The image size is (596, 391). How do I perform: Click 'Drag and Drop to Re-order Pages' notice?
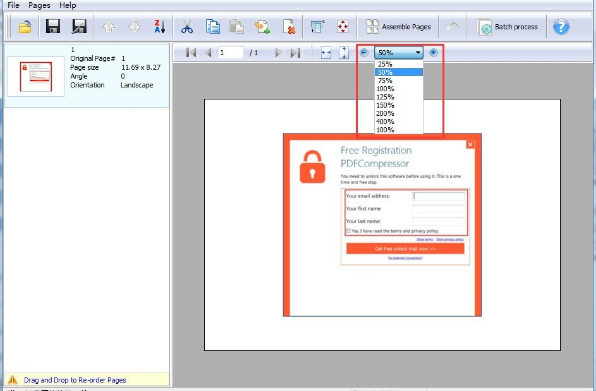coord(75,380)
